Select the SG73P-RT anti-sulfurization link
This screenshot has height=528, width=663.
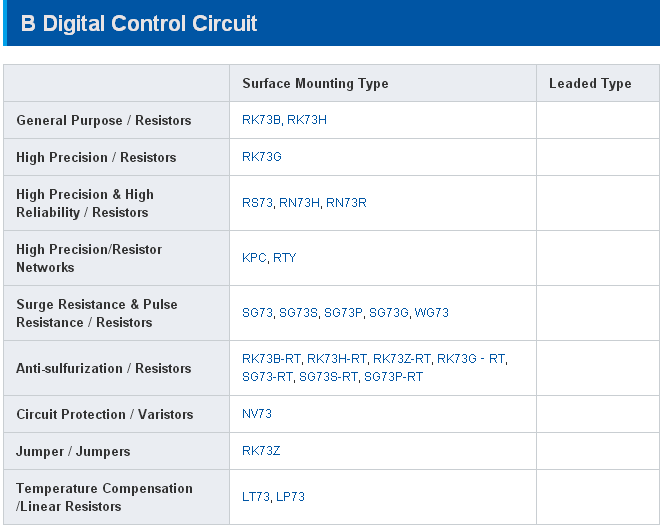click(393, 377)
